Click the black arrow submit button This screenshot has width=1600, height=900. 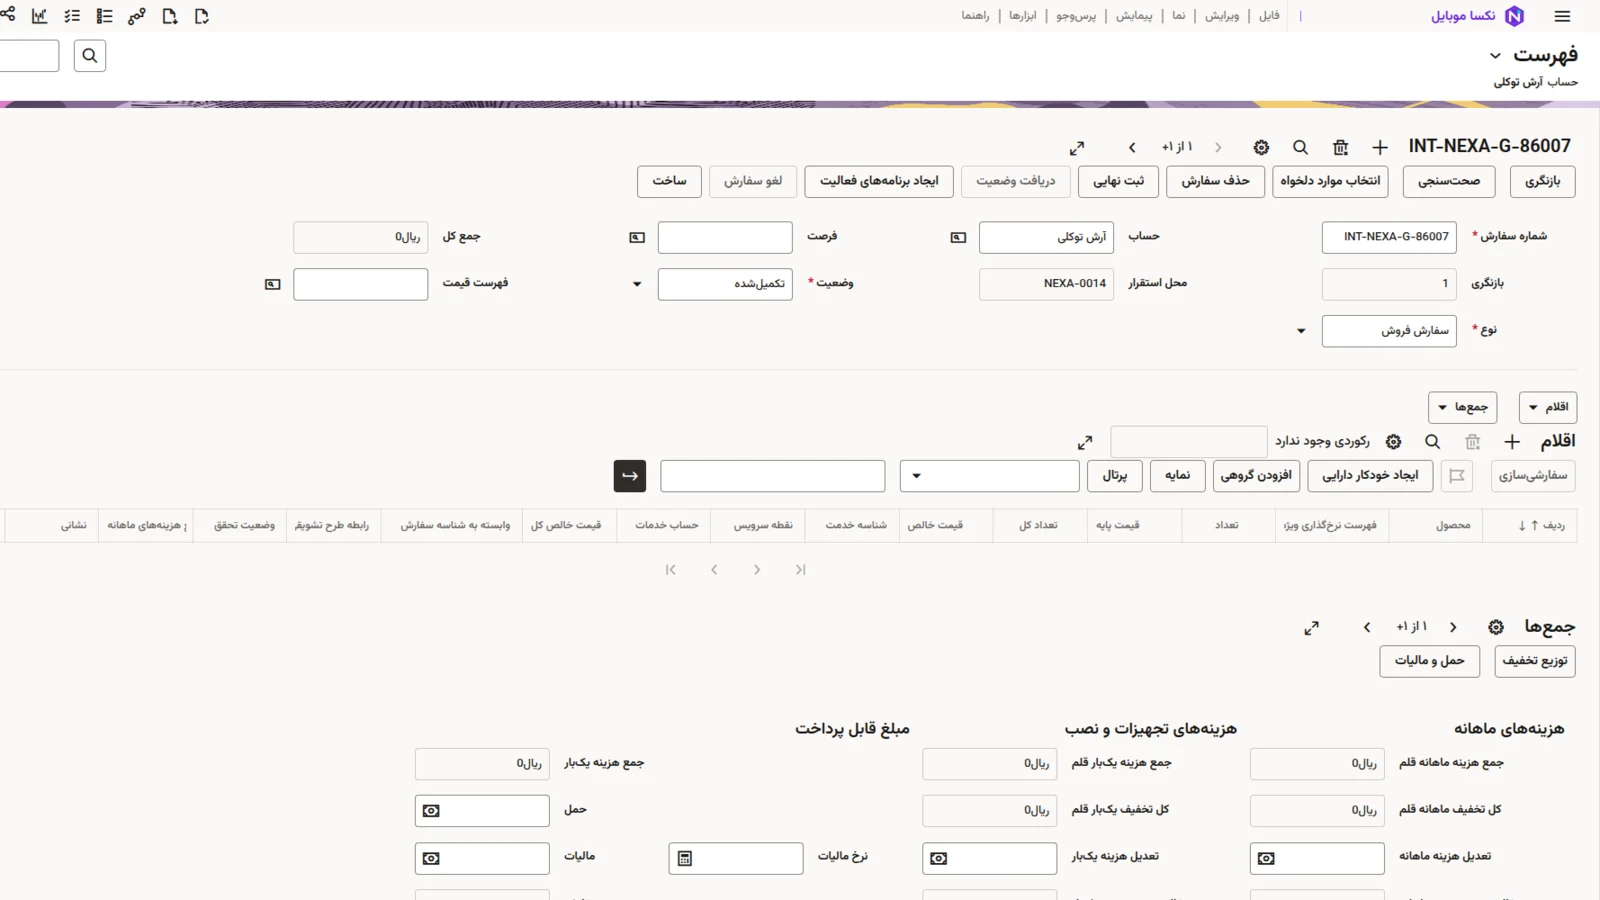tap(630, 476)
